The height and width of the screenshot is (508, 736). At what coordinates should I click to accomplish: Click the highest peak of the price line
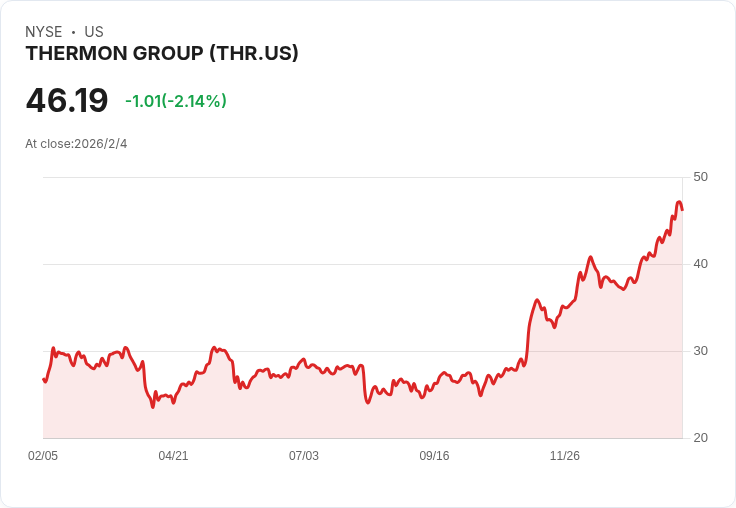click(679, 203)
